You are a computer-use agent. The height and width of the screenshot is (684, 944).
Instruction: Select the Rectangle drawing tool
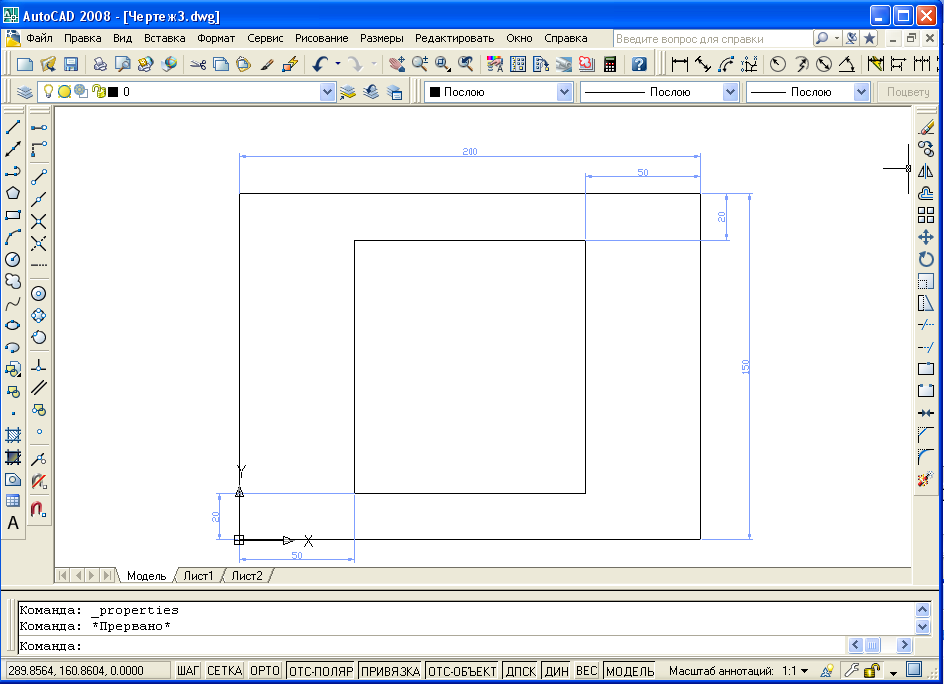pos(13,215)
